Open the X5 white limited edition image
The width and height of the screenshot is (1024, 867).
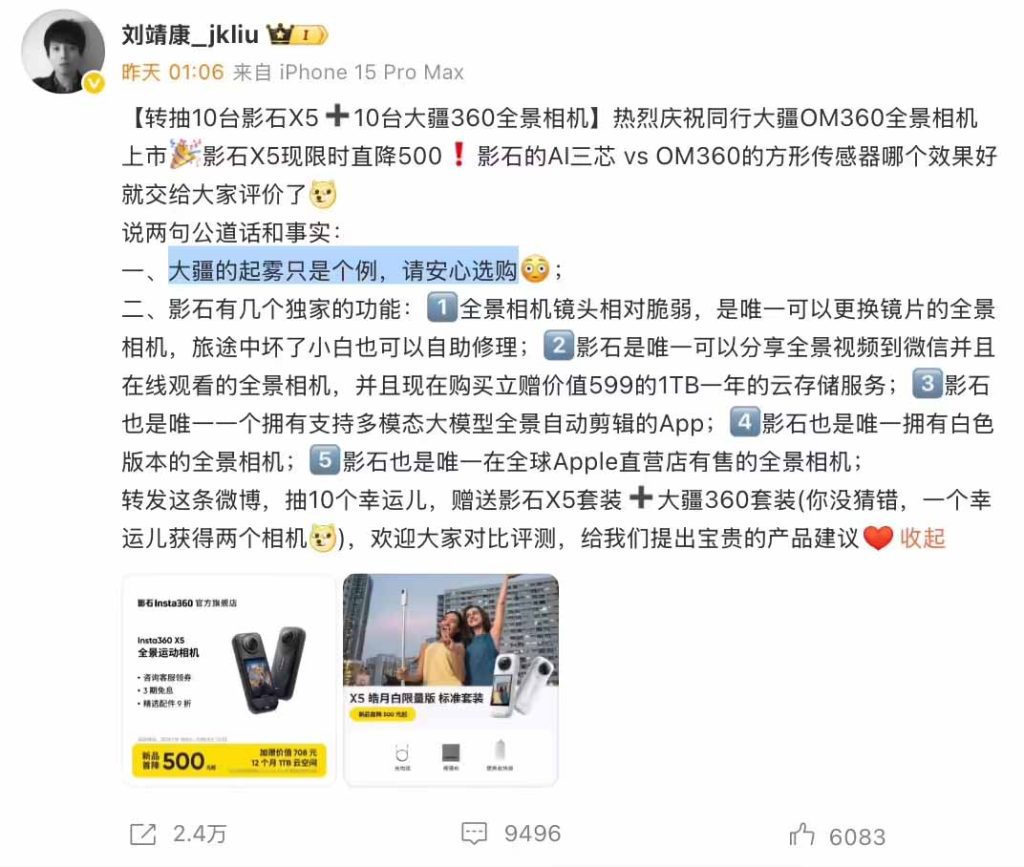451,679
